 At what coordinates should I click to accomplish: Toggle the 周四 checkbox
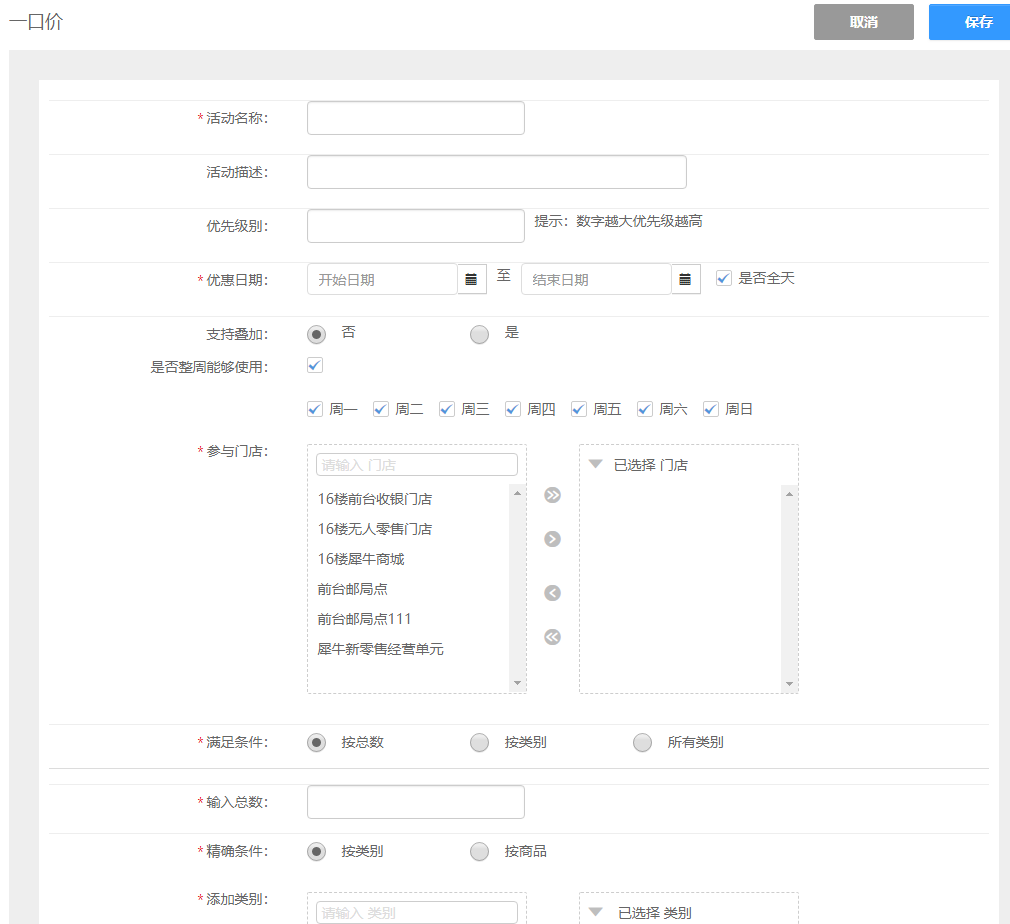[513, 409]
